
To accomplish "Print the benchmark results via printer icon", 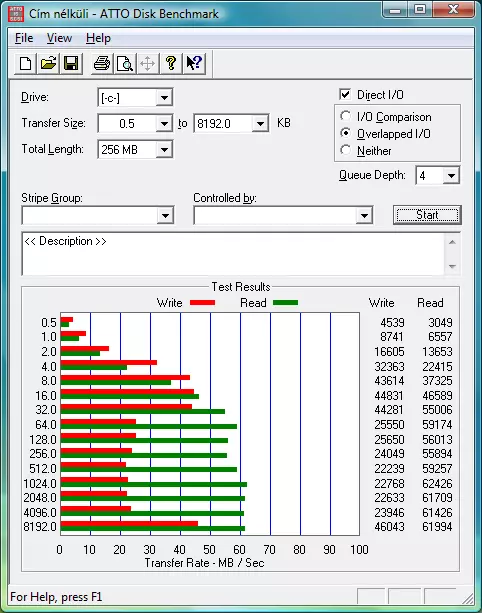I will click(102, 63).
